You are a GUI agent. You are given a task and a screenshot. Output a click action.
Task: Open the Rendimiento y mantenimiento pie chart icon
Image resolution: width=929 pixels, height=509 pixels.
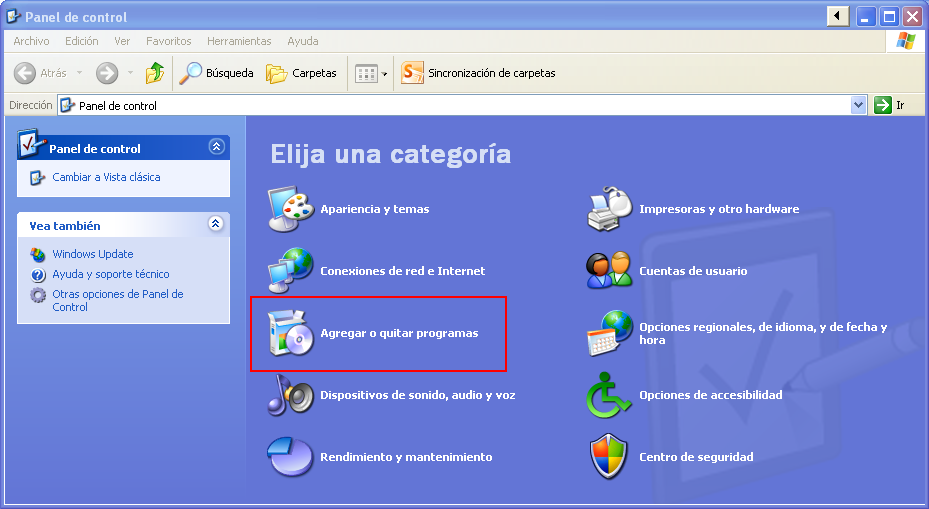pos(291,457)
